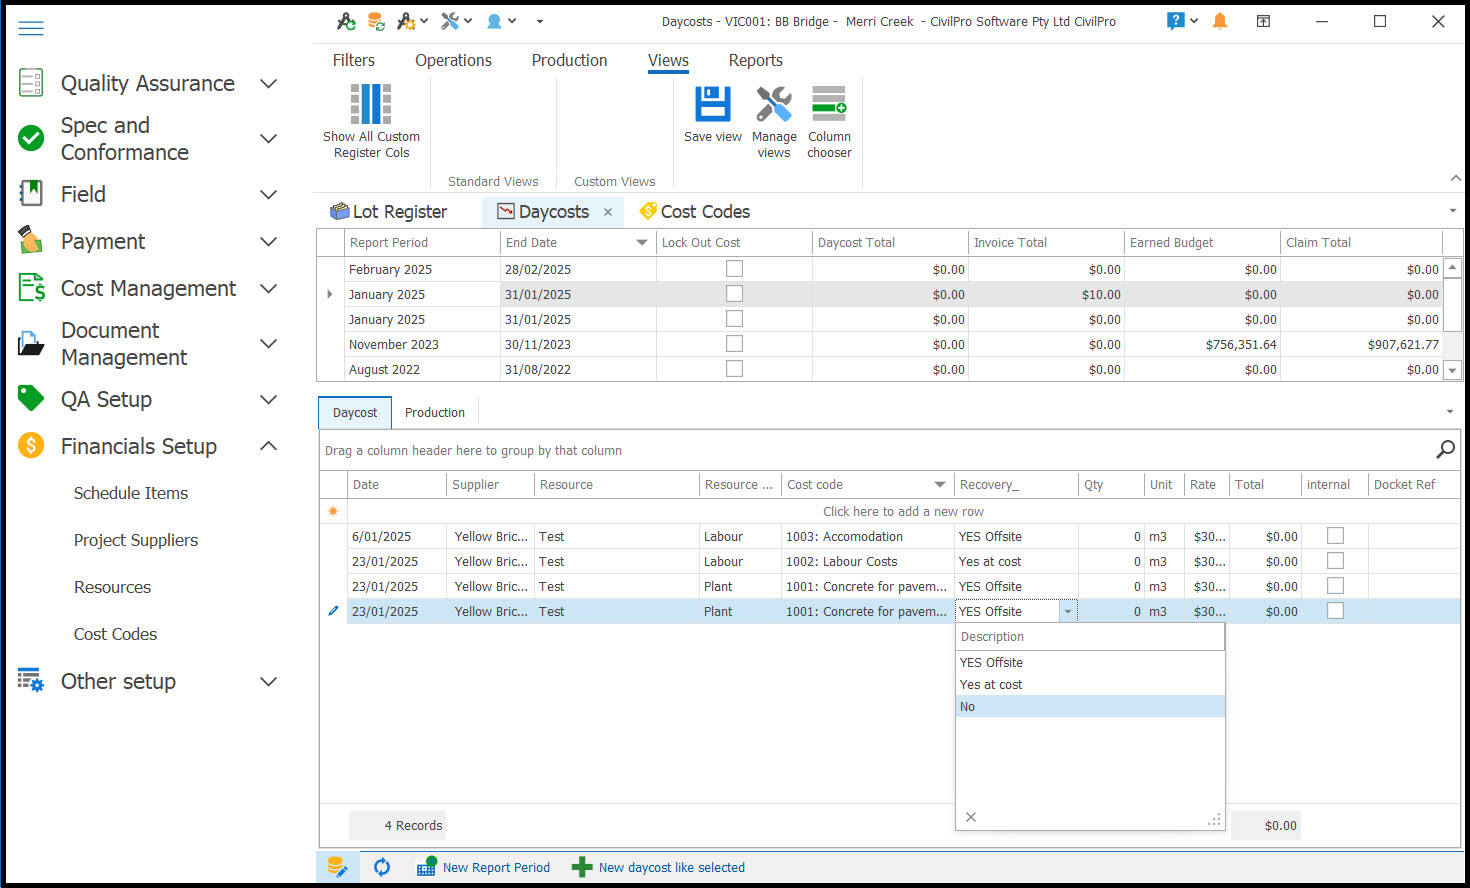Toggle Lock Out Cost for November 2023
The width and height of the screenshot is (1470, 888).
click(734, 344)
